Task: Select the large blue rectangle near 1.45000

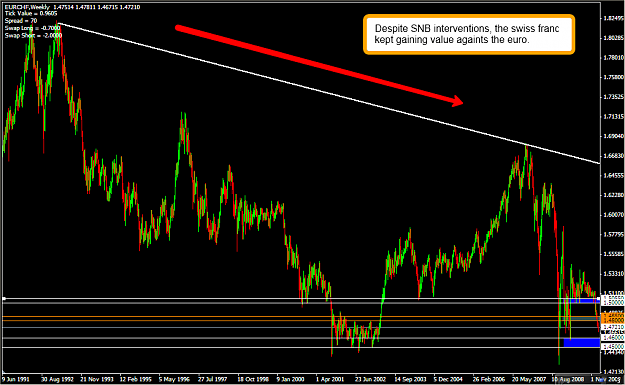Action: click(x=582, y=343)
